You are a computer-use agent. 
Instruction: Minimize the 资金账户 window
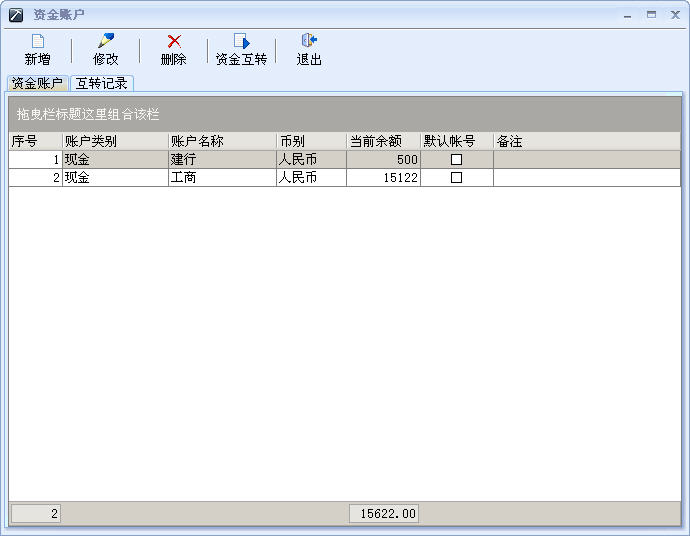628,15
